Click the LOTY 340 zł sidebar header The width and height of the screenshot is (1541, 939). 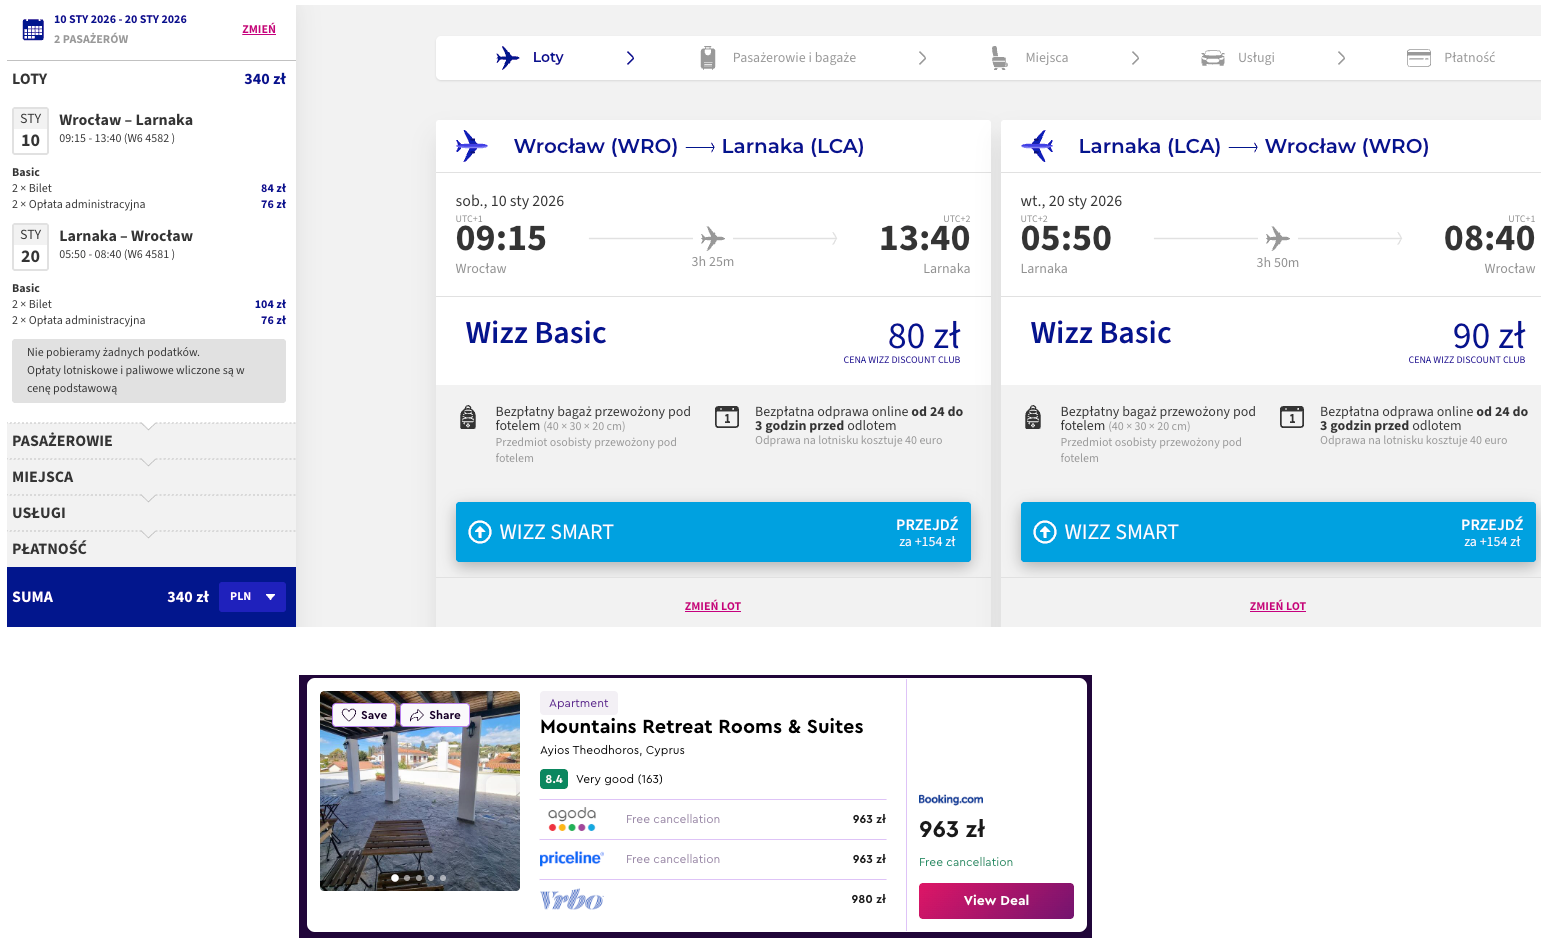pos(149,79)
